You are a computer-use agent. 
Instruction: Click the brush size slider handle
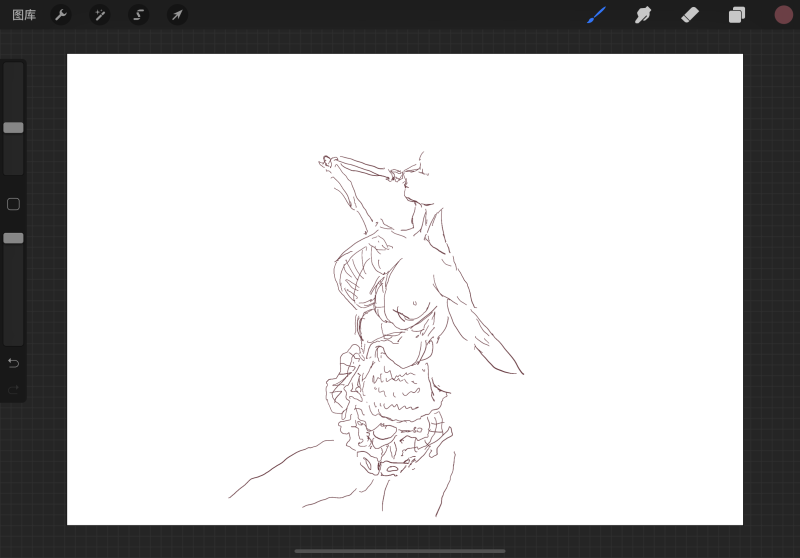coord(13,128)
